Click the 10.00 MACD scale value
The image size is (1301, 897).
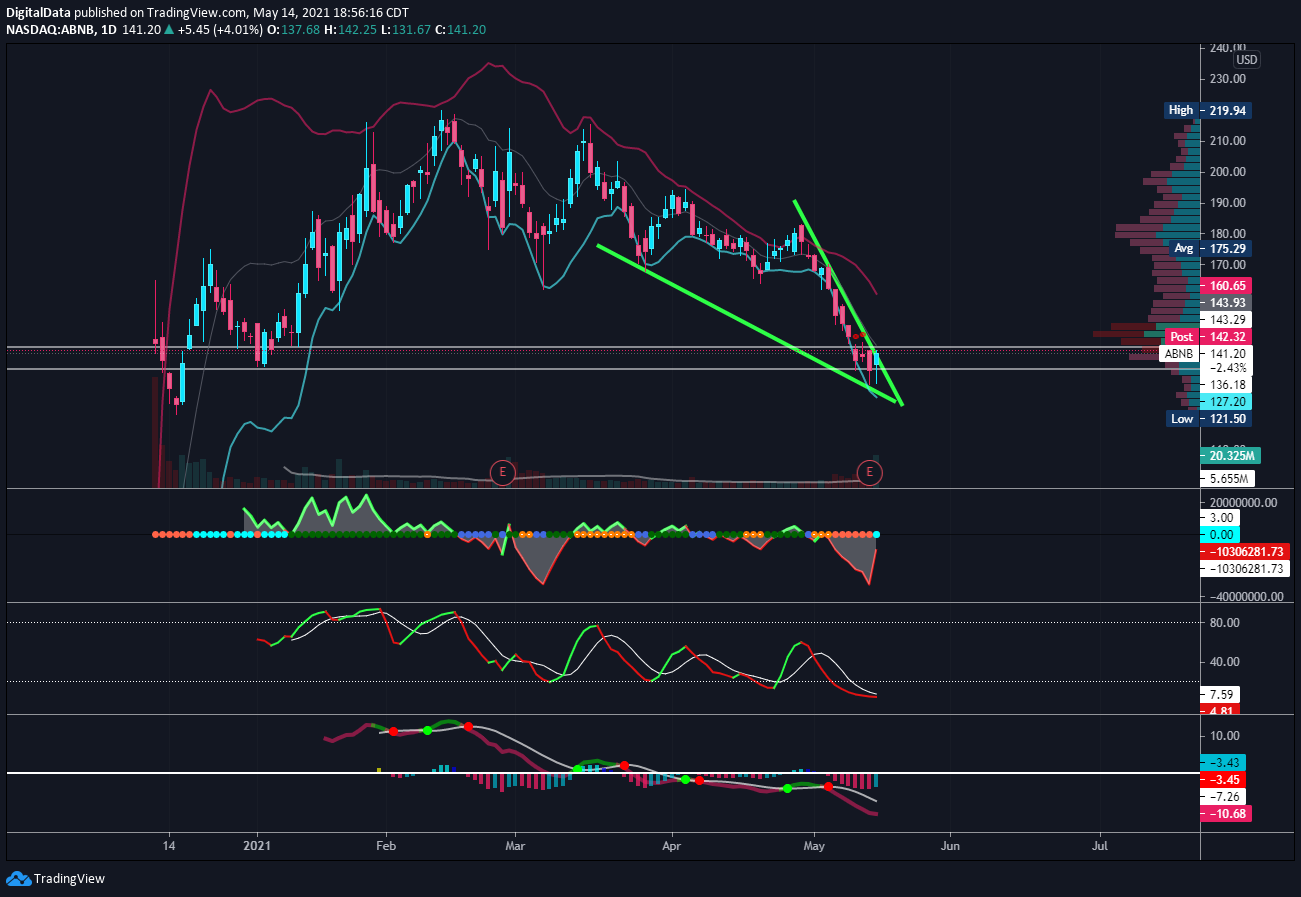pos(1224,736)
